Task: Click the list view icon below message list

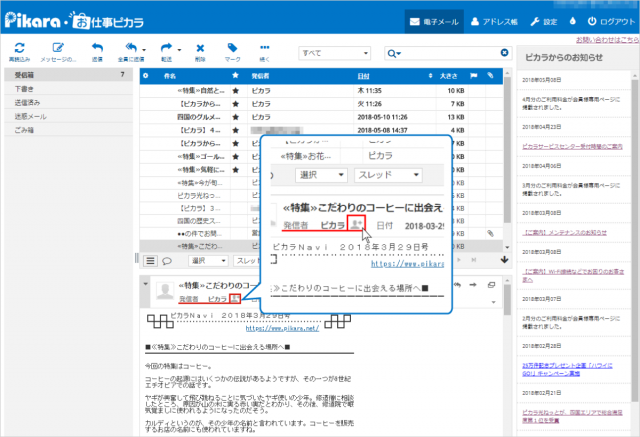Action: [x=151, y=260]
